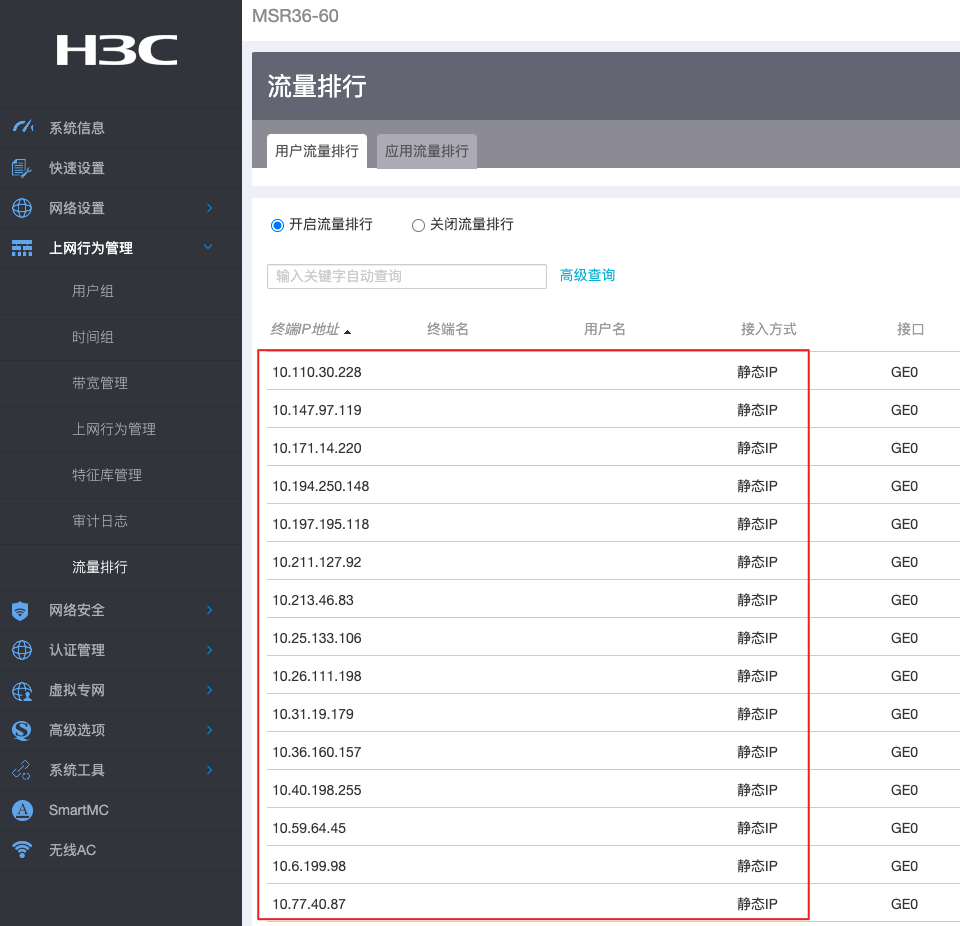Expand 系统工具 chevron
The height and width of the screenshot is (926, 960).
(x=209, y=770)
